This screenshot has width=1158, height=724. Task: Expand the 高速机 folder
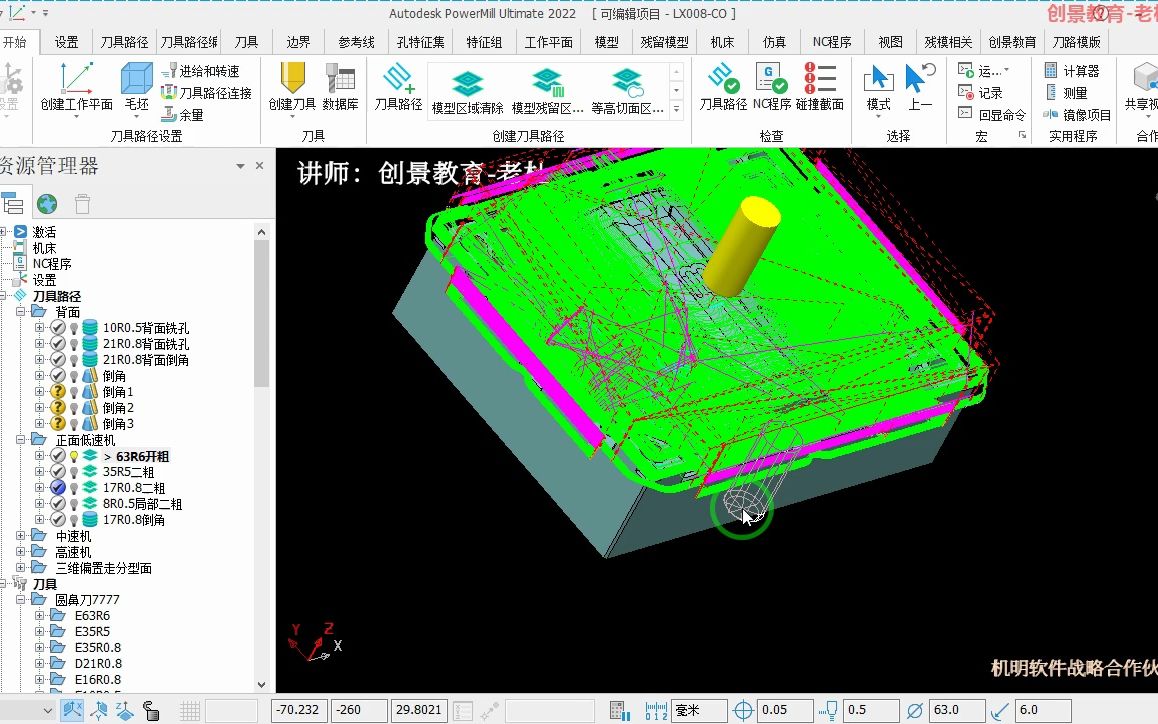[21, 552]
